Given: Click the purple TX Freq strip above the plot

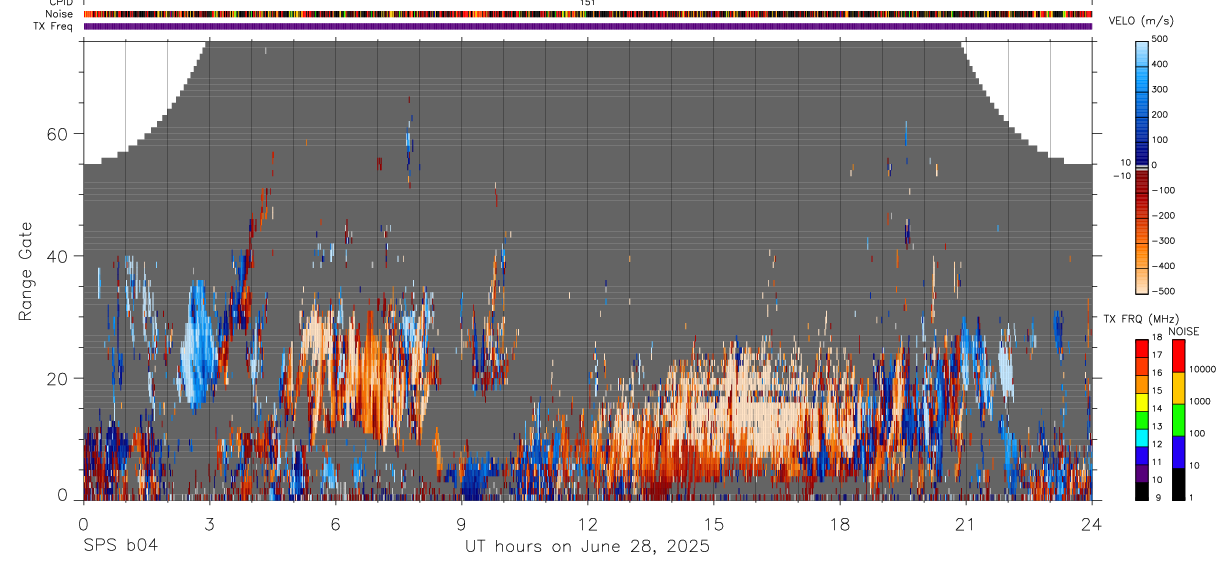Looking at the screenshot, I should [x=588, y=26].
